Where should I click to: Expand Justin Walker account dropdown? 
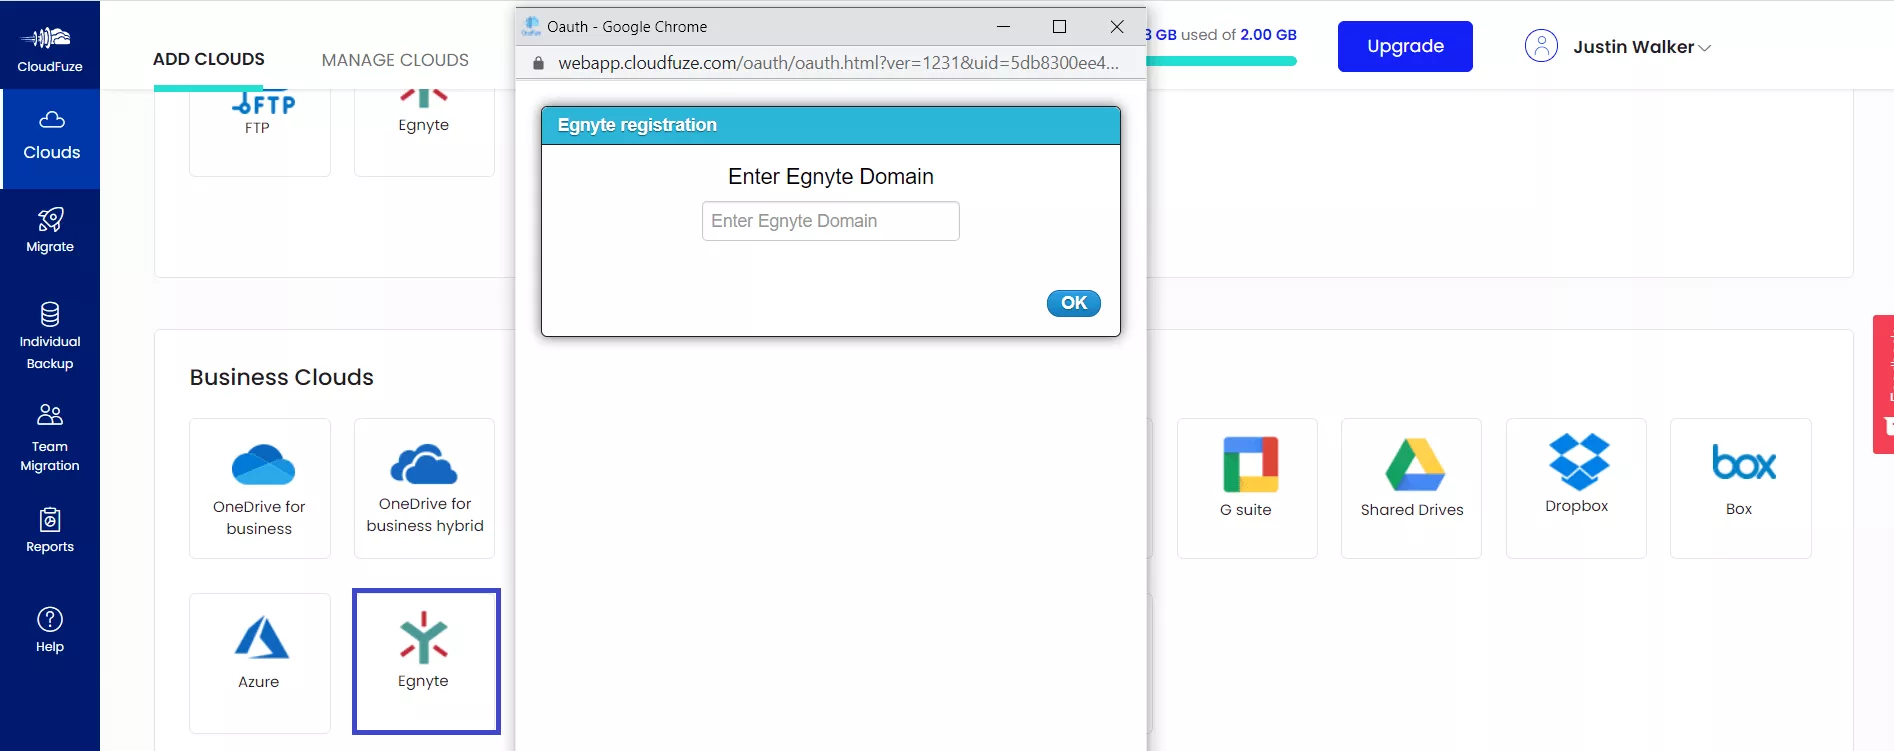[1642, 47]
